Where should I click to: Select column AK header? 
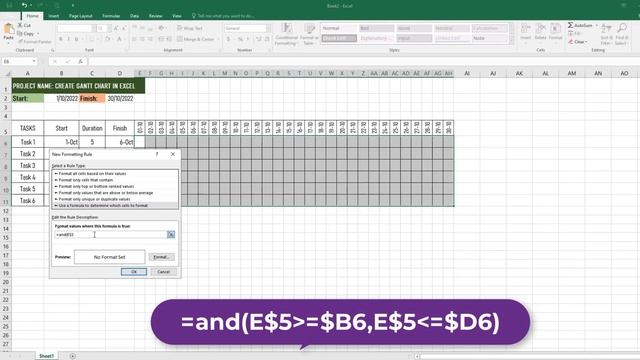click(x=519, y=73)
